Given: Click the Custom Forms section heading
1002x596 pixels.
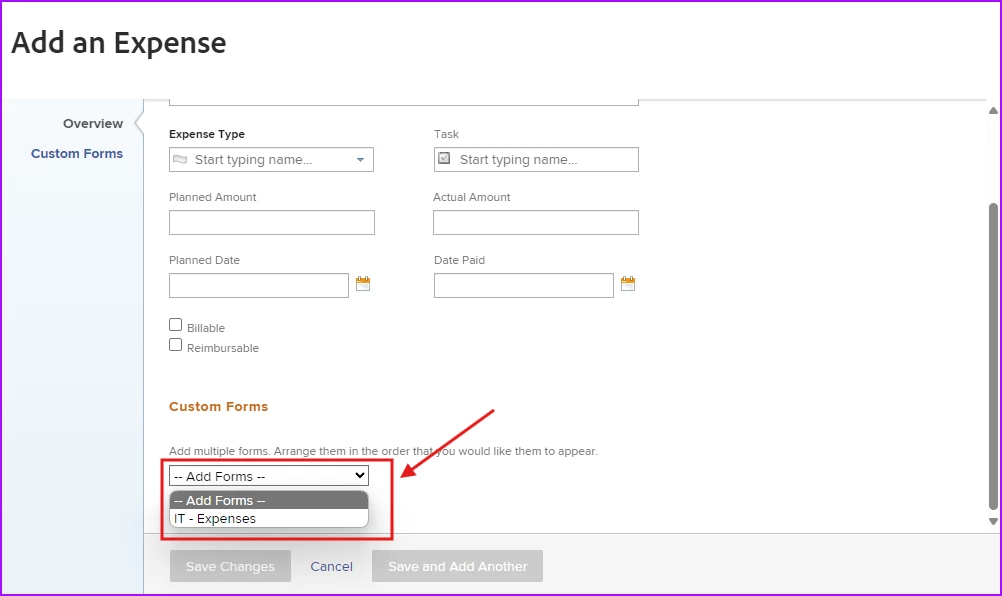Looking at the screenshot, I should (219, 406).
